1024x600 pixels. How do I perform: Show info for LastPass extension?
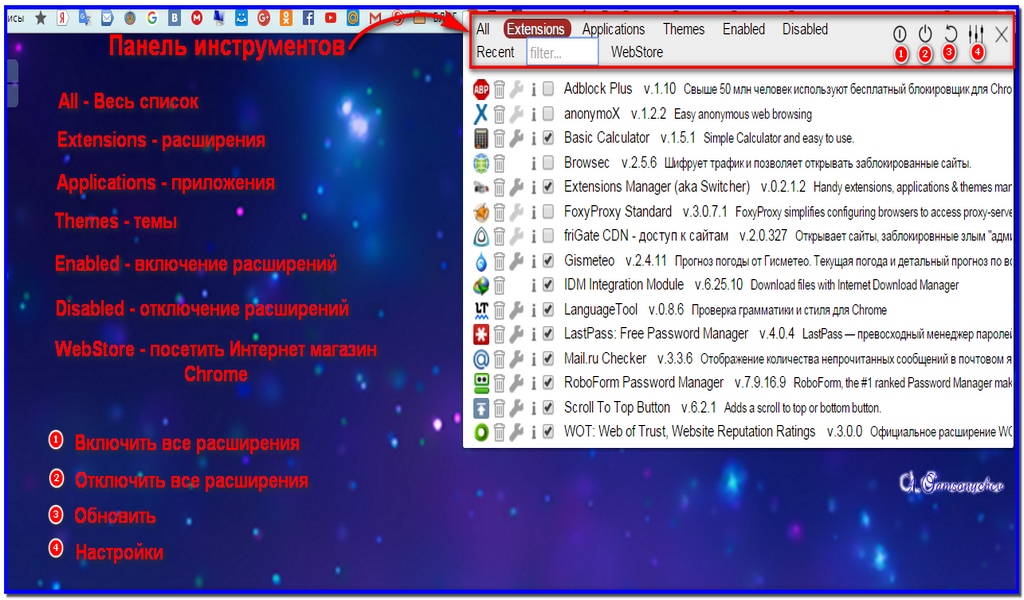tap(533, 334)
